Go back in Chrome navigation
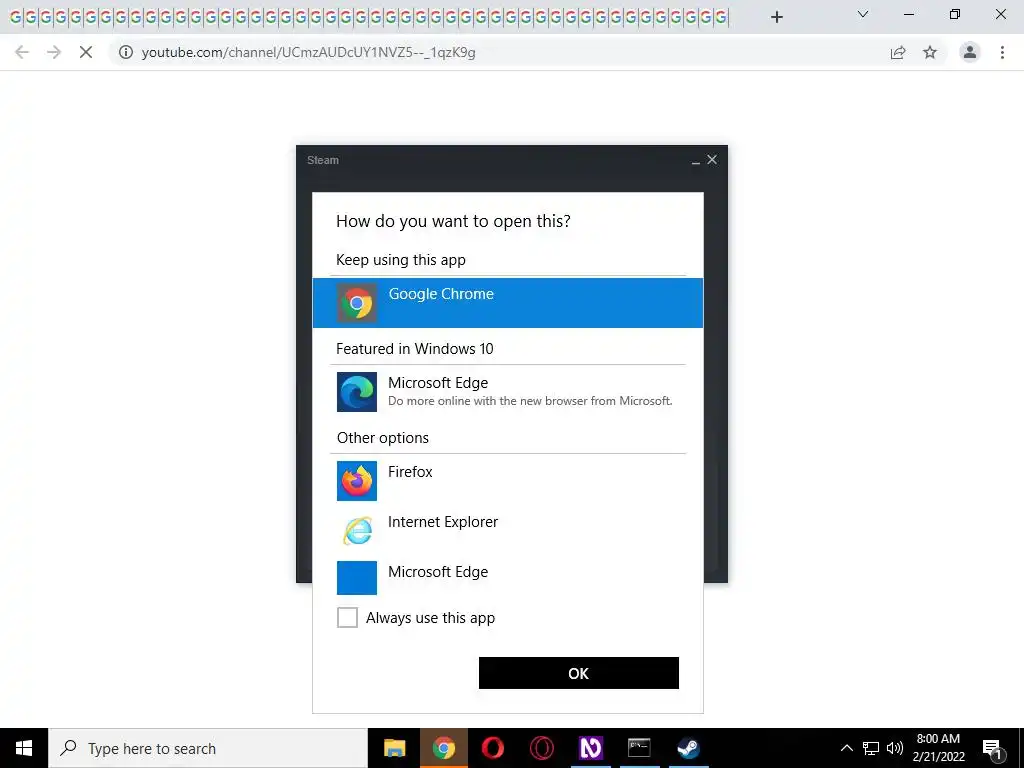This screenshot has width=1024, height=768. coord(22,52)
